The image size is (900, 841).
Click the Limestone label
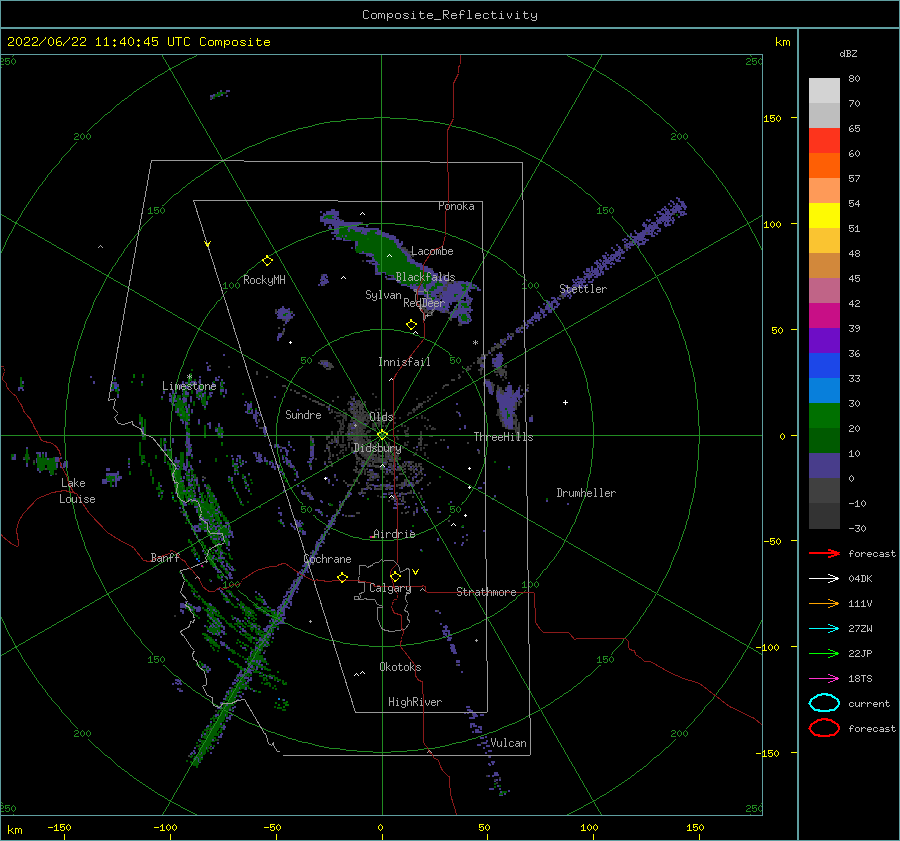pos(189,386)
